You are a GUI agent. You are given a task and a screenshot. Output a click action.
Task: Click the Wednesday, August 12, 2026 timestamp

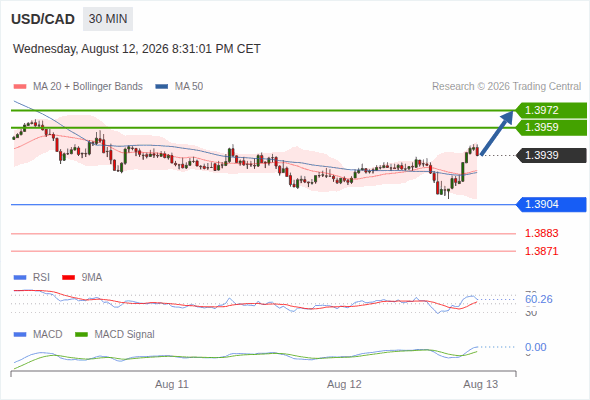[137, 49]
